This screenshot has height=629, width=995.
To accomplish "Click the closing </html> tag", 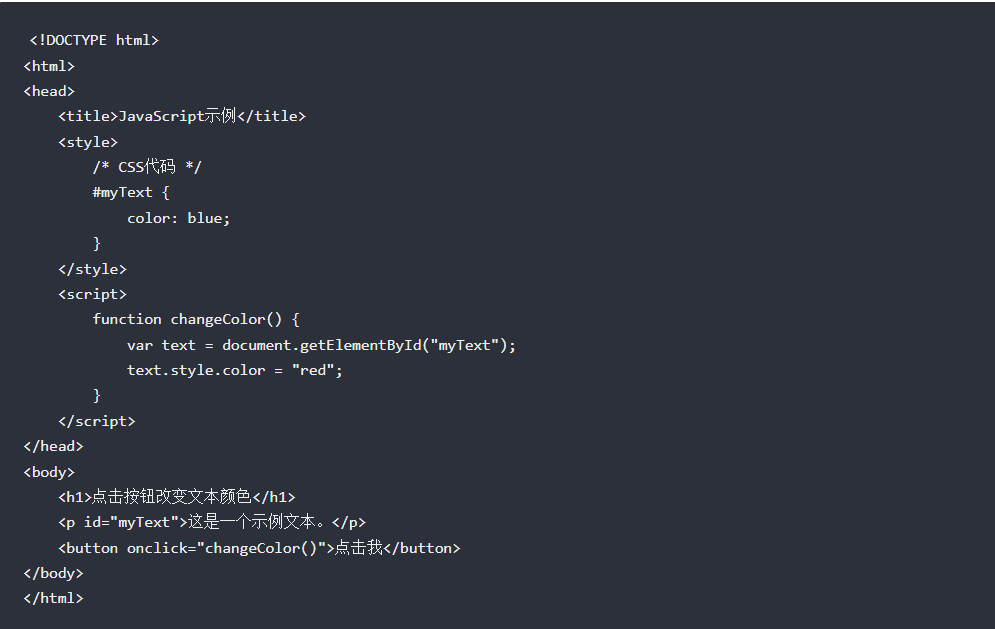I will (x=53, y=598).
